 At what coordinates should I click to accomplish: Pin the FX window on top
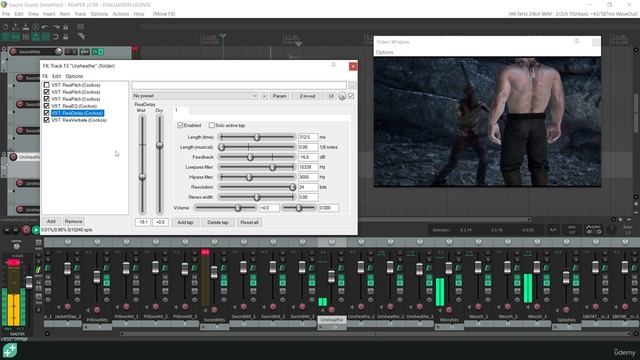[333, 66]
